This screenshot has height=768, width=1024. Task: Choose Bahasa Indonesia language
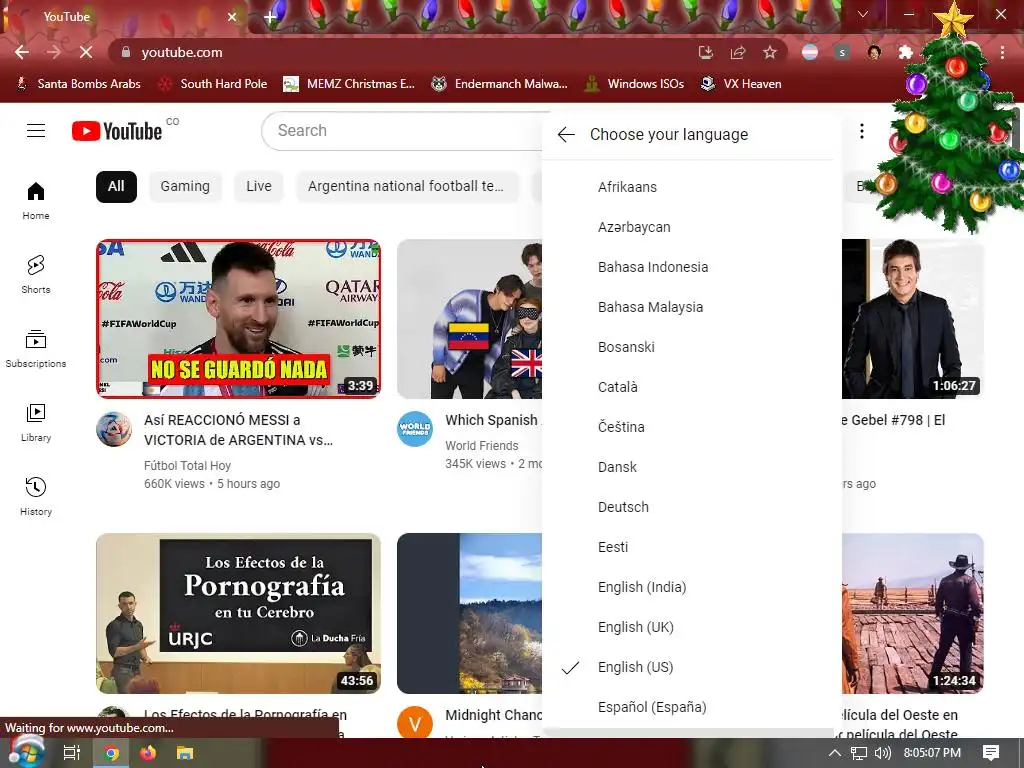point(692,267)
